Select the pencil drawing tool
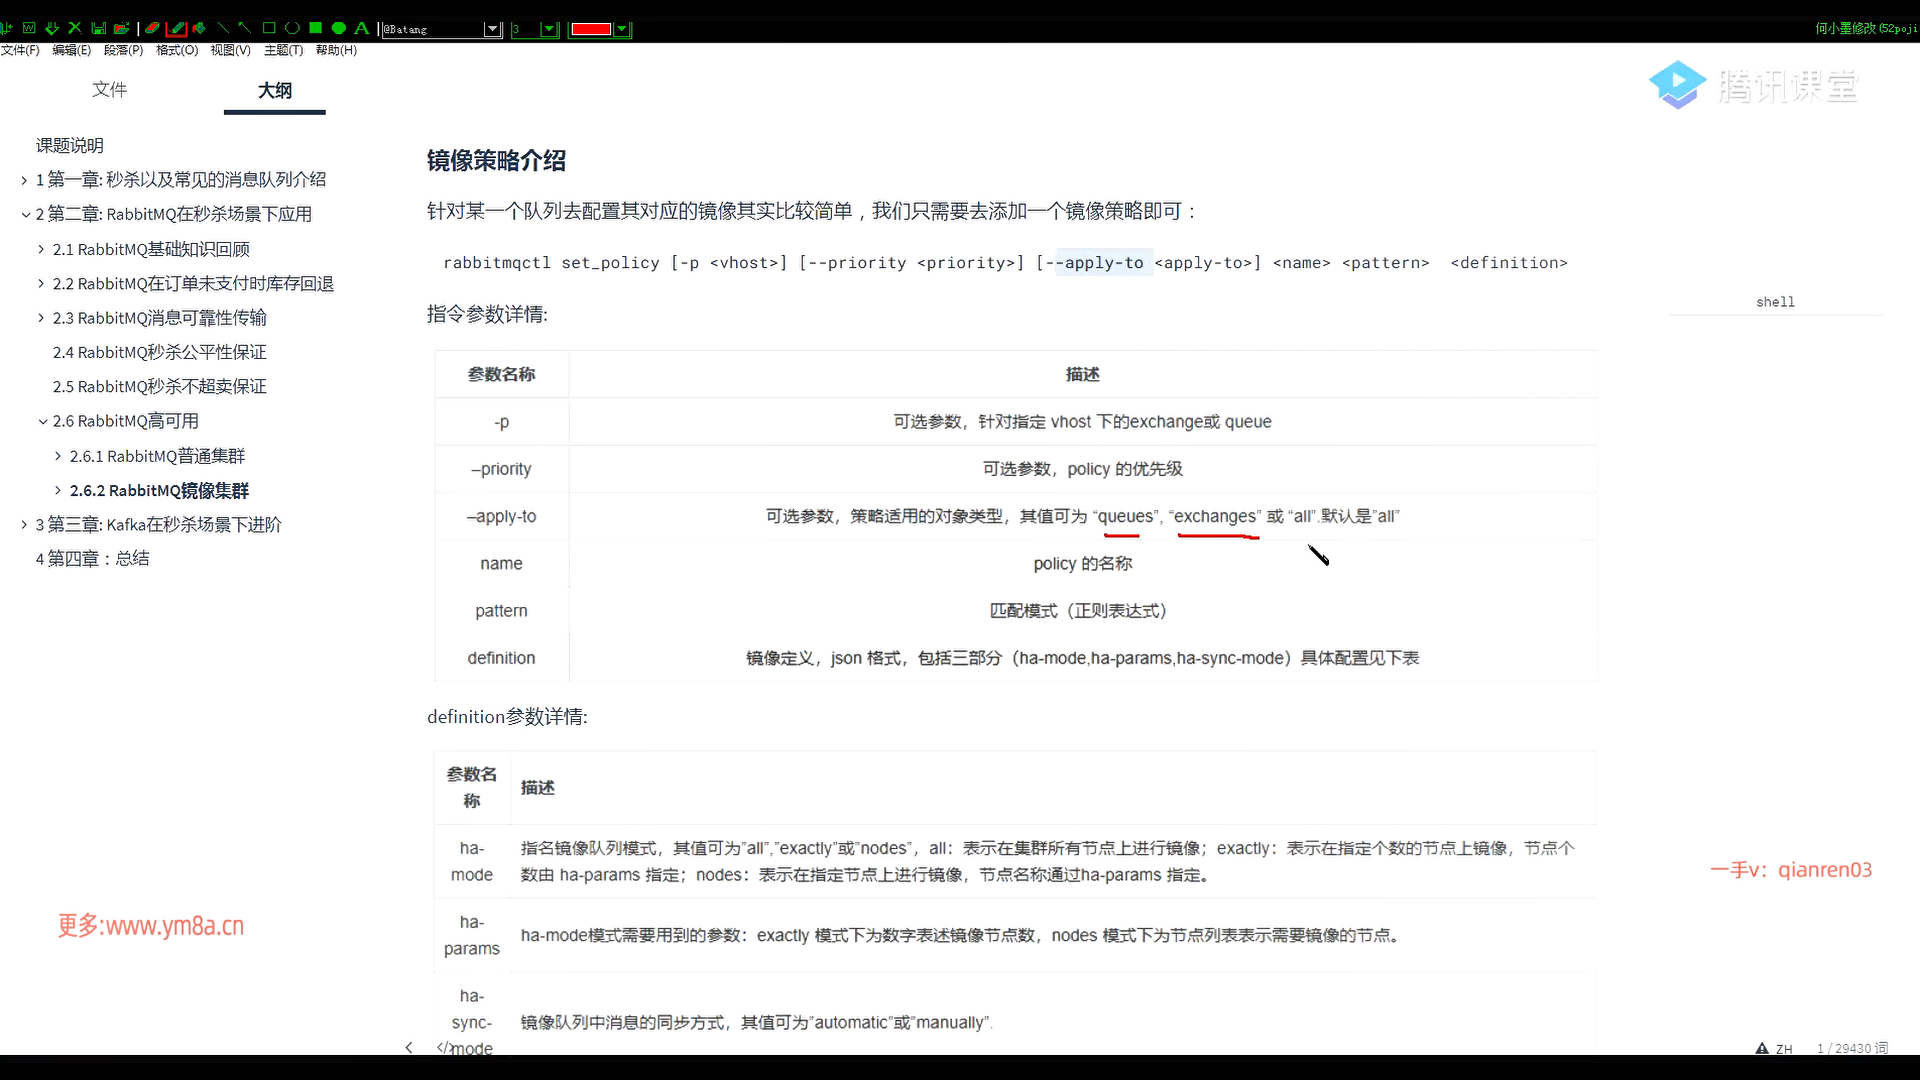 [177, 28]
